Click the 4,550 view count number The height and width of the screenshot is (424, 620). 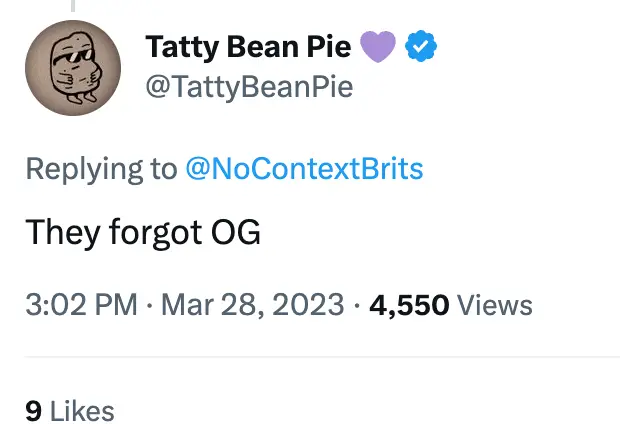[409, 305]
